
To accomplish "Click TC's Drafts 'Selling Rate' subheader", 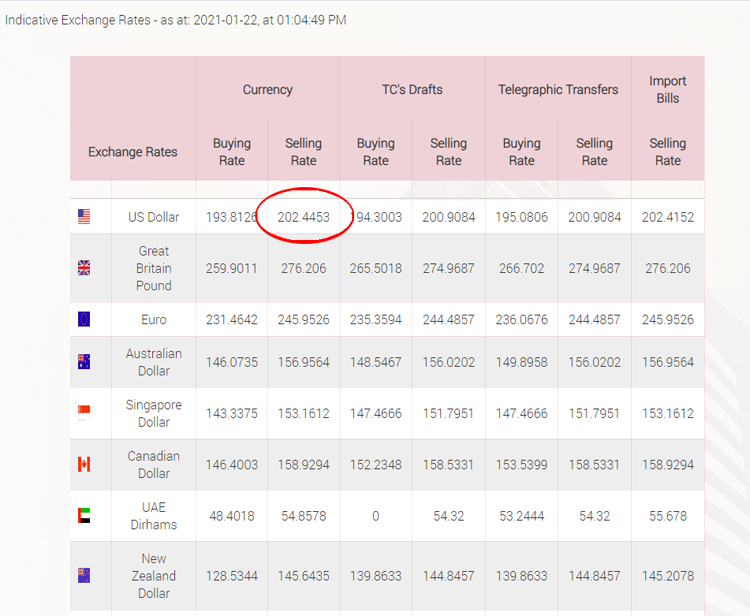I will coord(448,152).
